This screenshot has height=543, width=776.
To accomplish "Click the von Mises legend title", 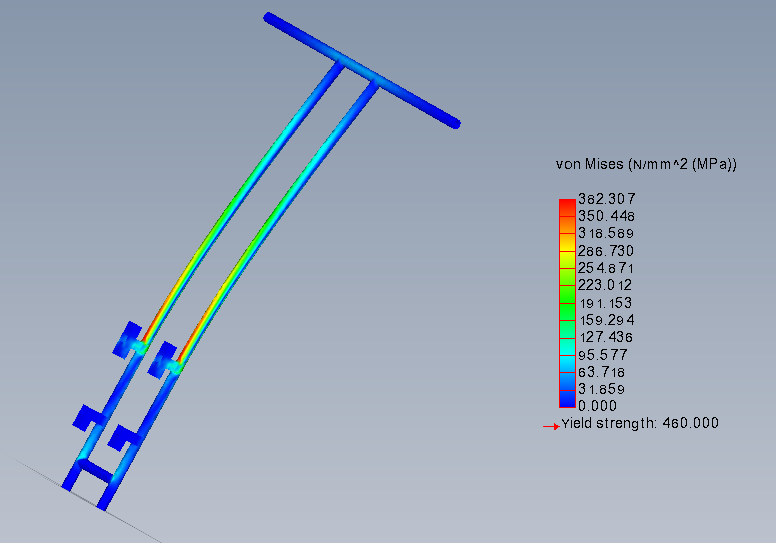I will (x=645, y=164).
